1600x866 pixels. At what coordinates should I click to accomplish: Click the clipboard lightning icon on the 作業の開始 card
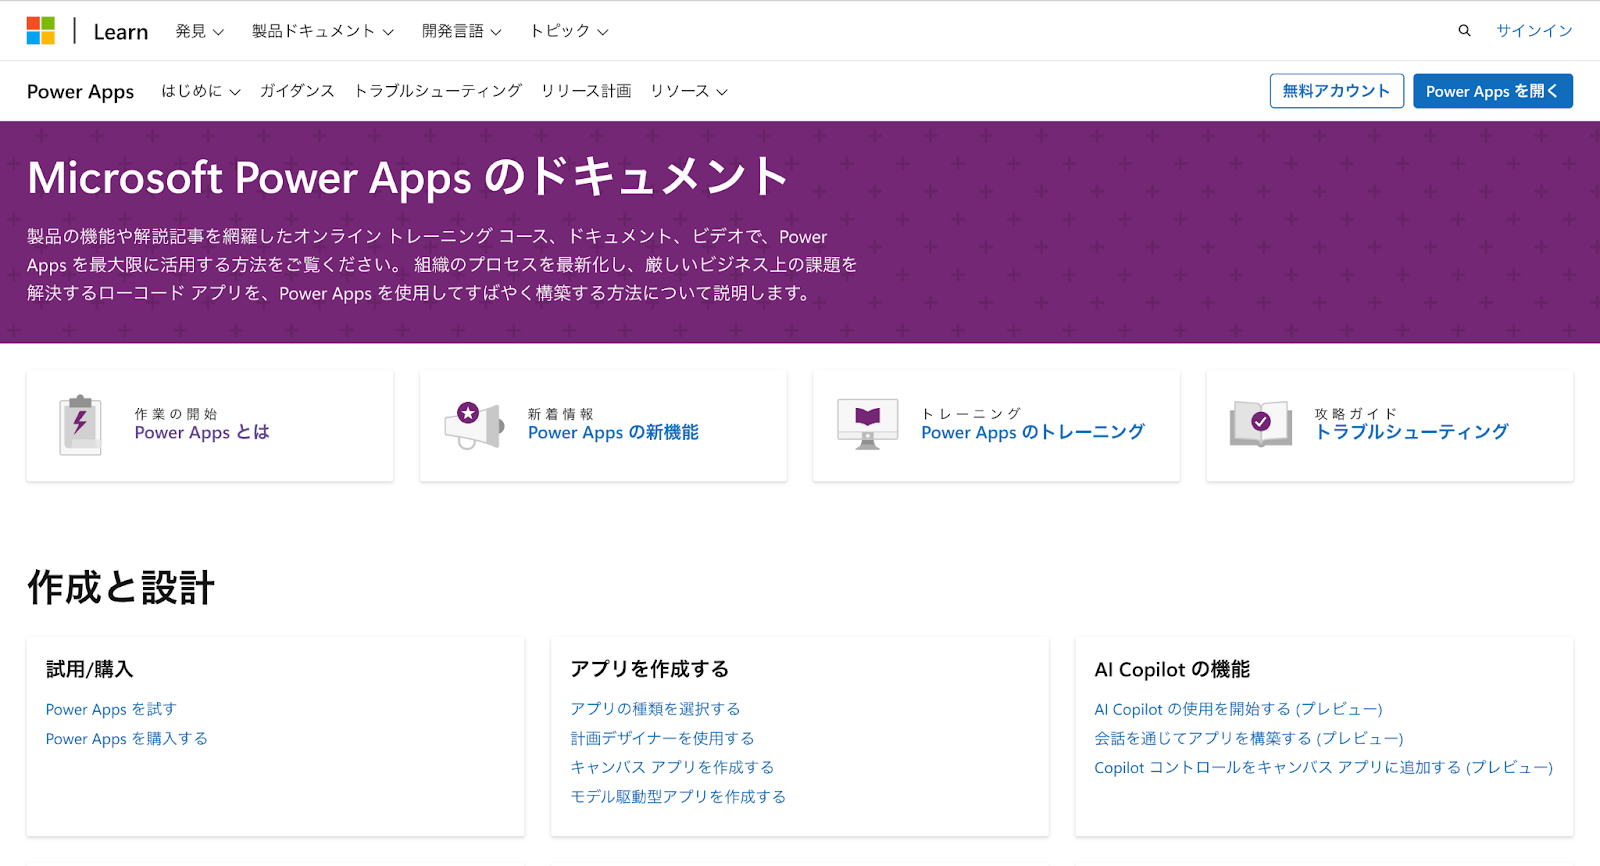(x=80, y=426)
